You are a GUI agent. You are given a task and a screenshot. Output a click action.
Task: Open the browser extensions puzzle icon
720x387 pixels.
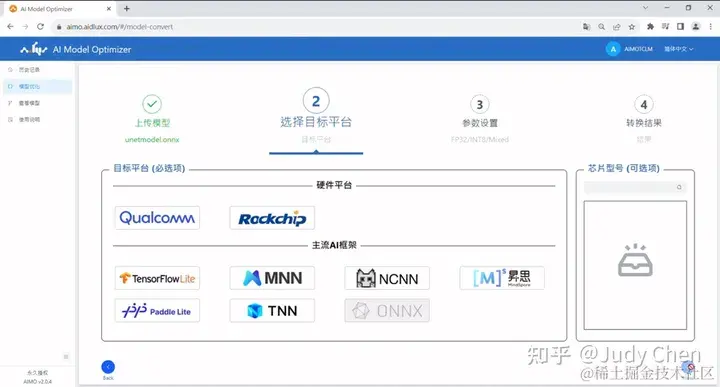tap(650, 27)
